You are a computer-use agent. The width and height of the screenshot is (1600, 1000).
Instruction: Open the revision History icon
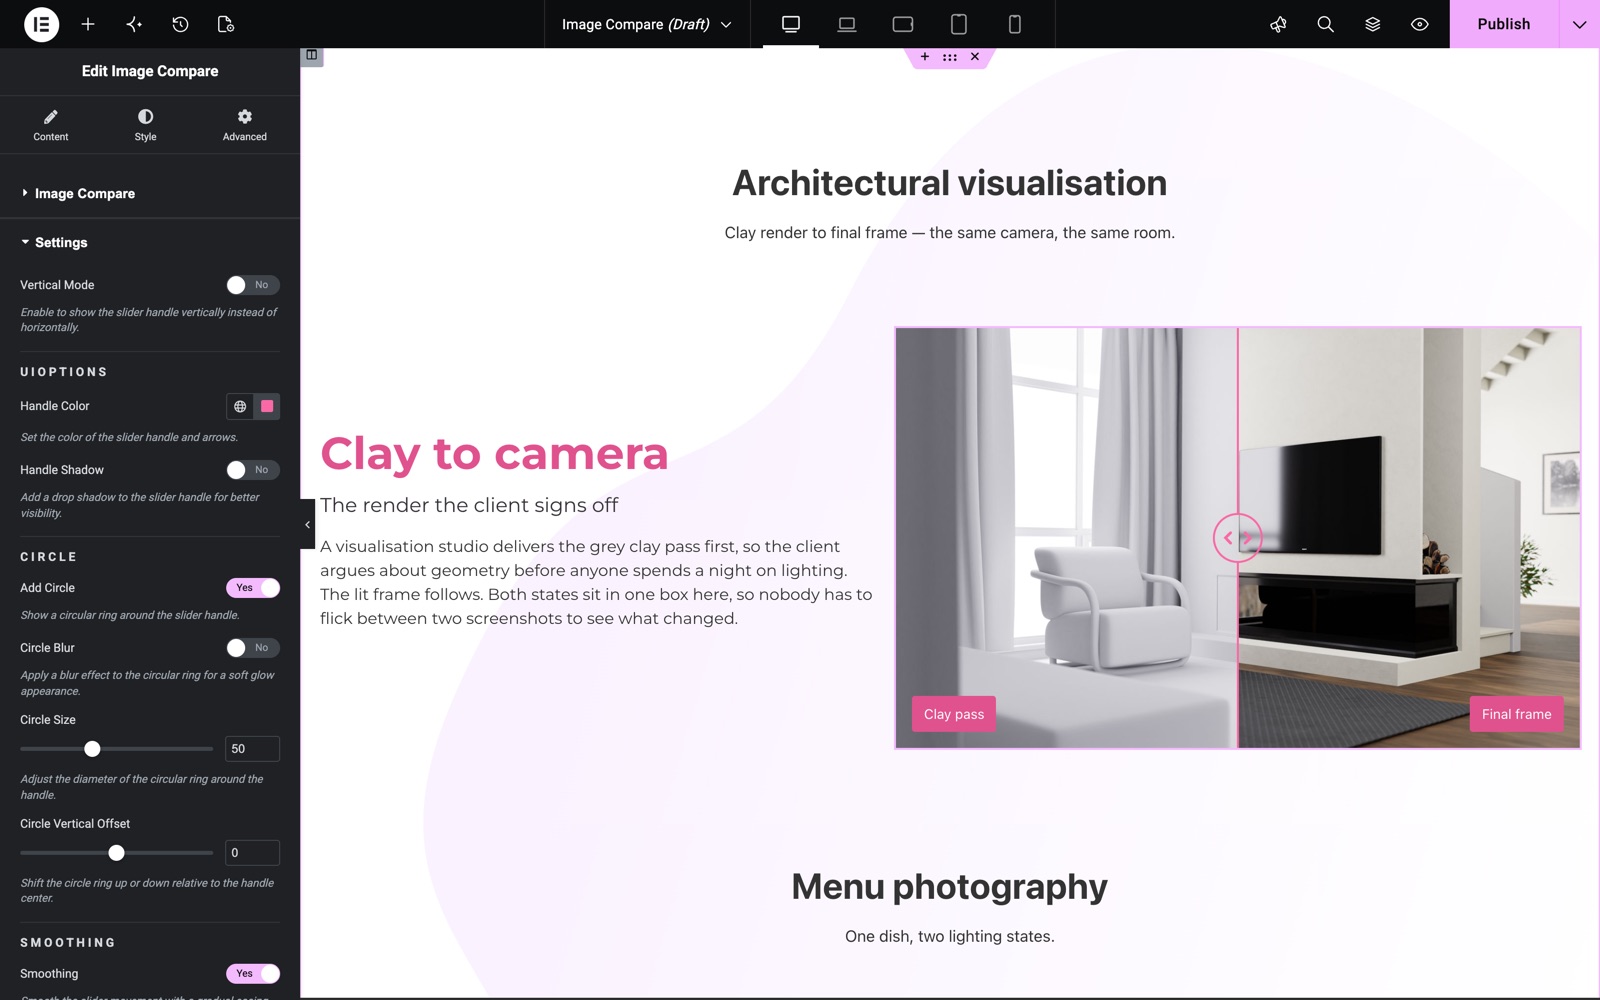point(180,24)
